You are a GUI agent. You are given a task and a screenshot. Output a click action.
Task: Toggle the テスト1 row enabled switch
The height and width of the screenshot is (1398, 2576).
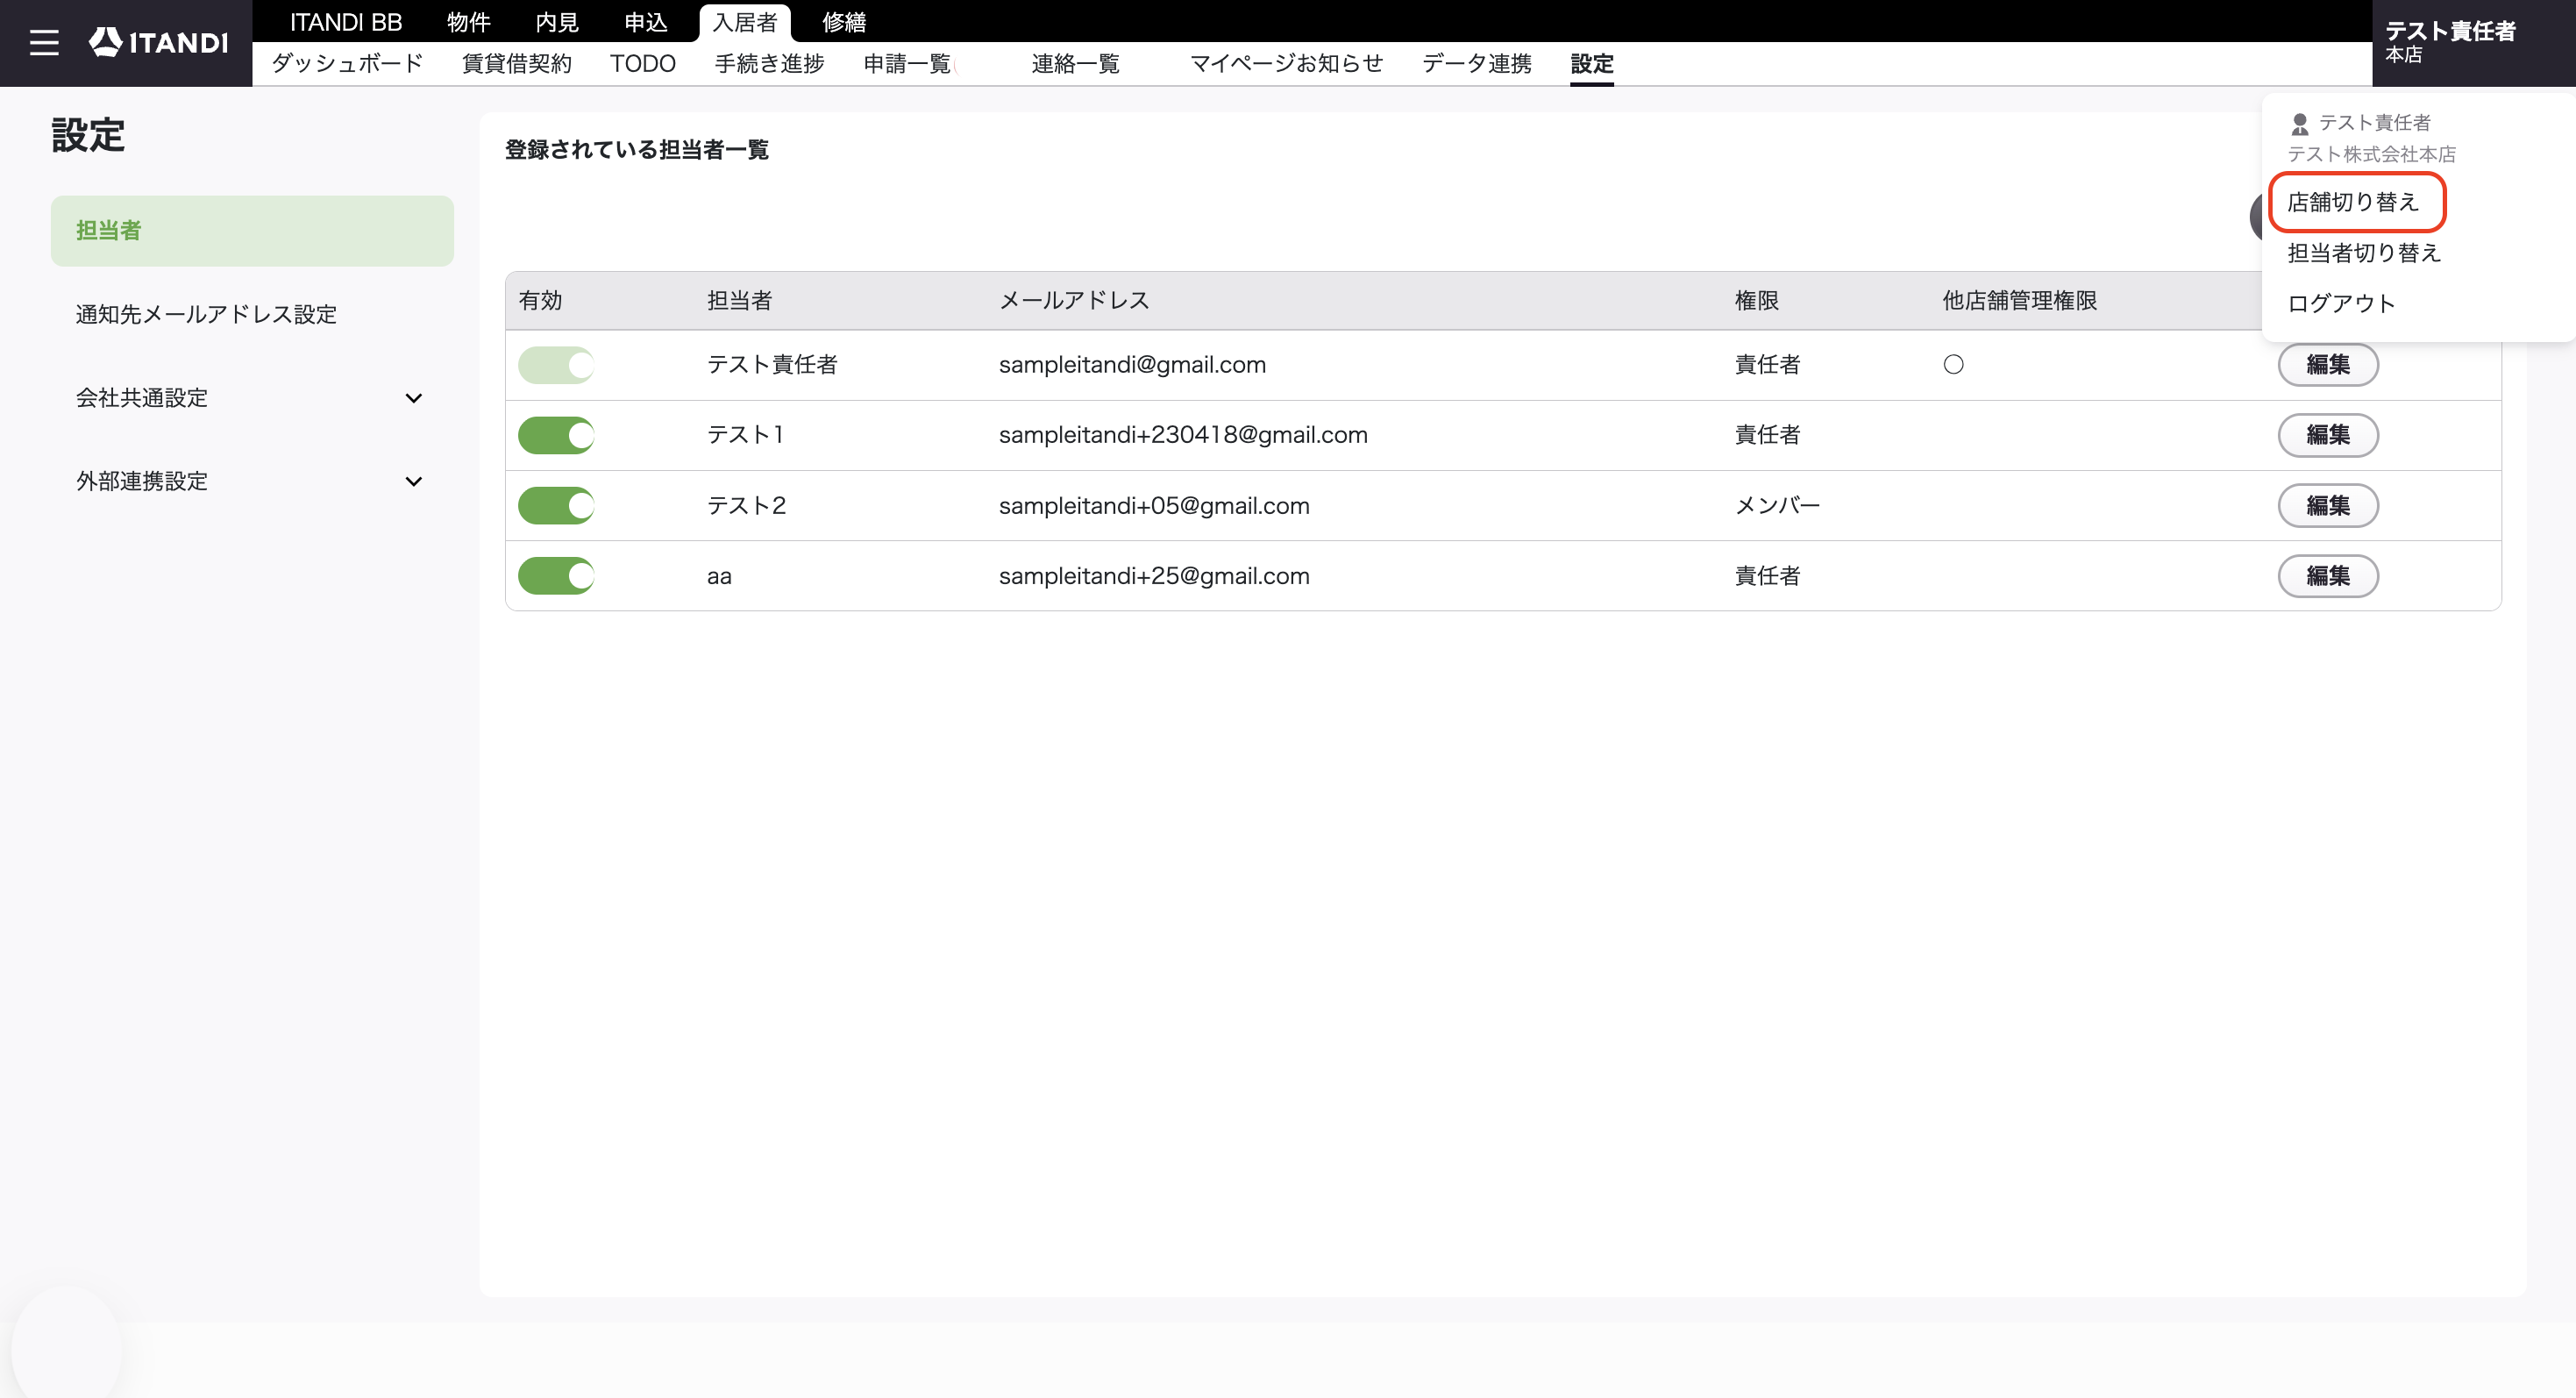click(556, 435)
